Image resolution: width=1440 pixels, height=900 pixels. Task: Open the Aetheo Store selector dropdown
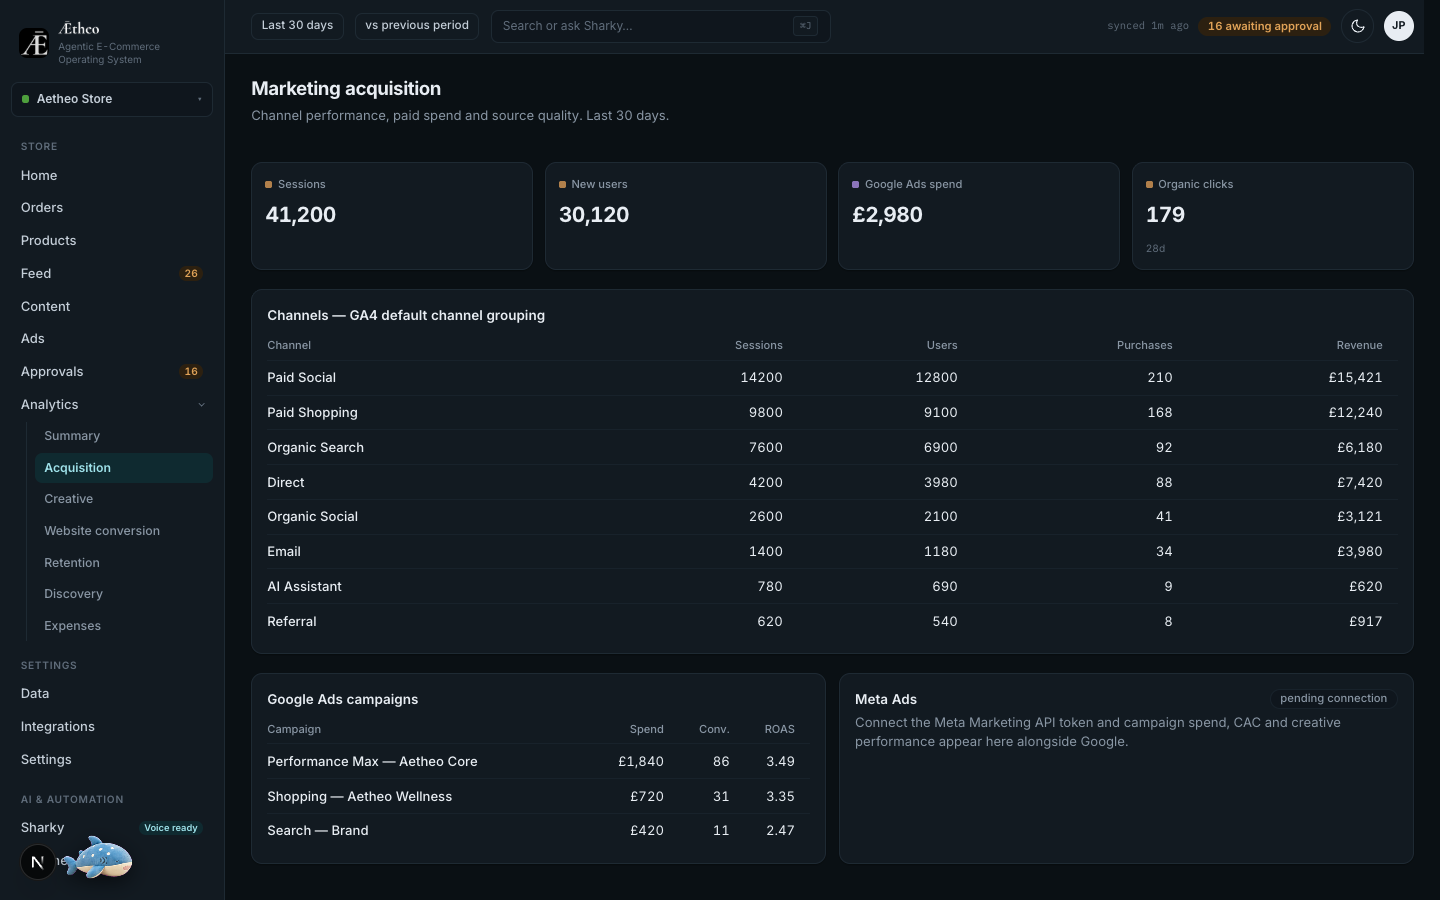(112, 99)
